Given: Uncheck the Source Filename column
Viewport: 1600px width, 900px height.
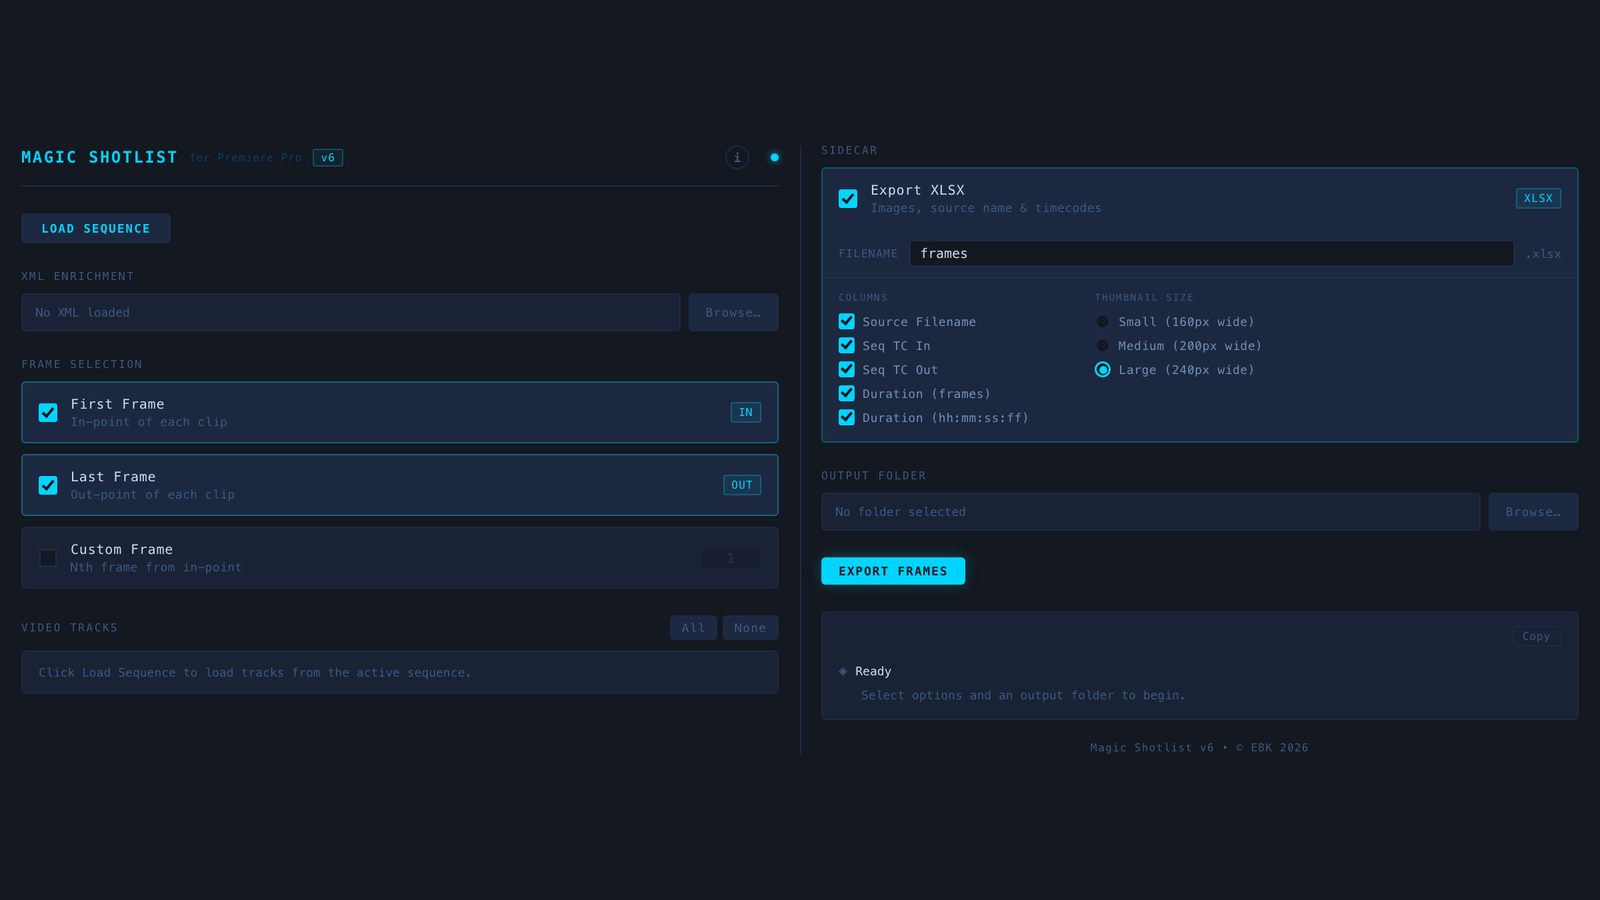Looking at the screenshot, I should (847, 321).
